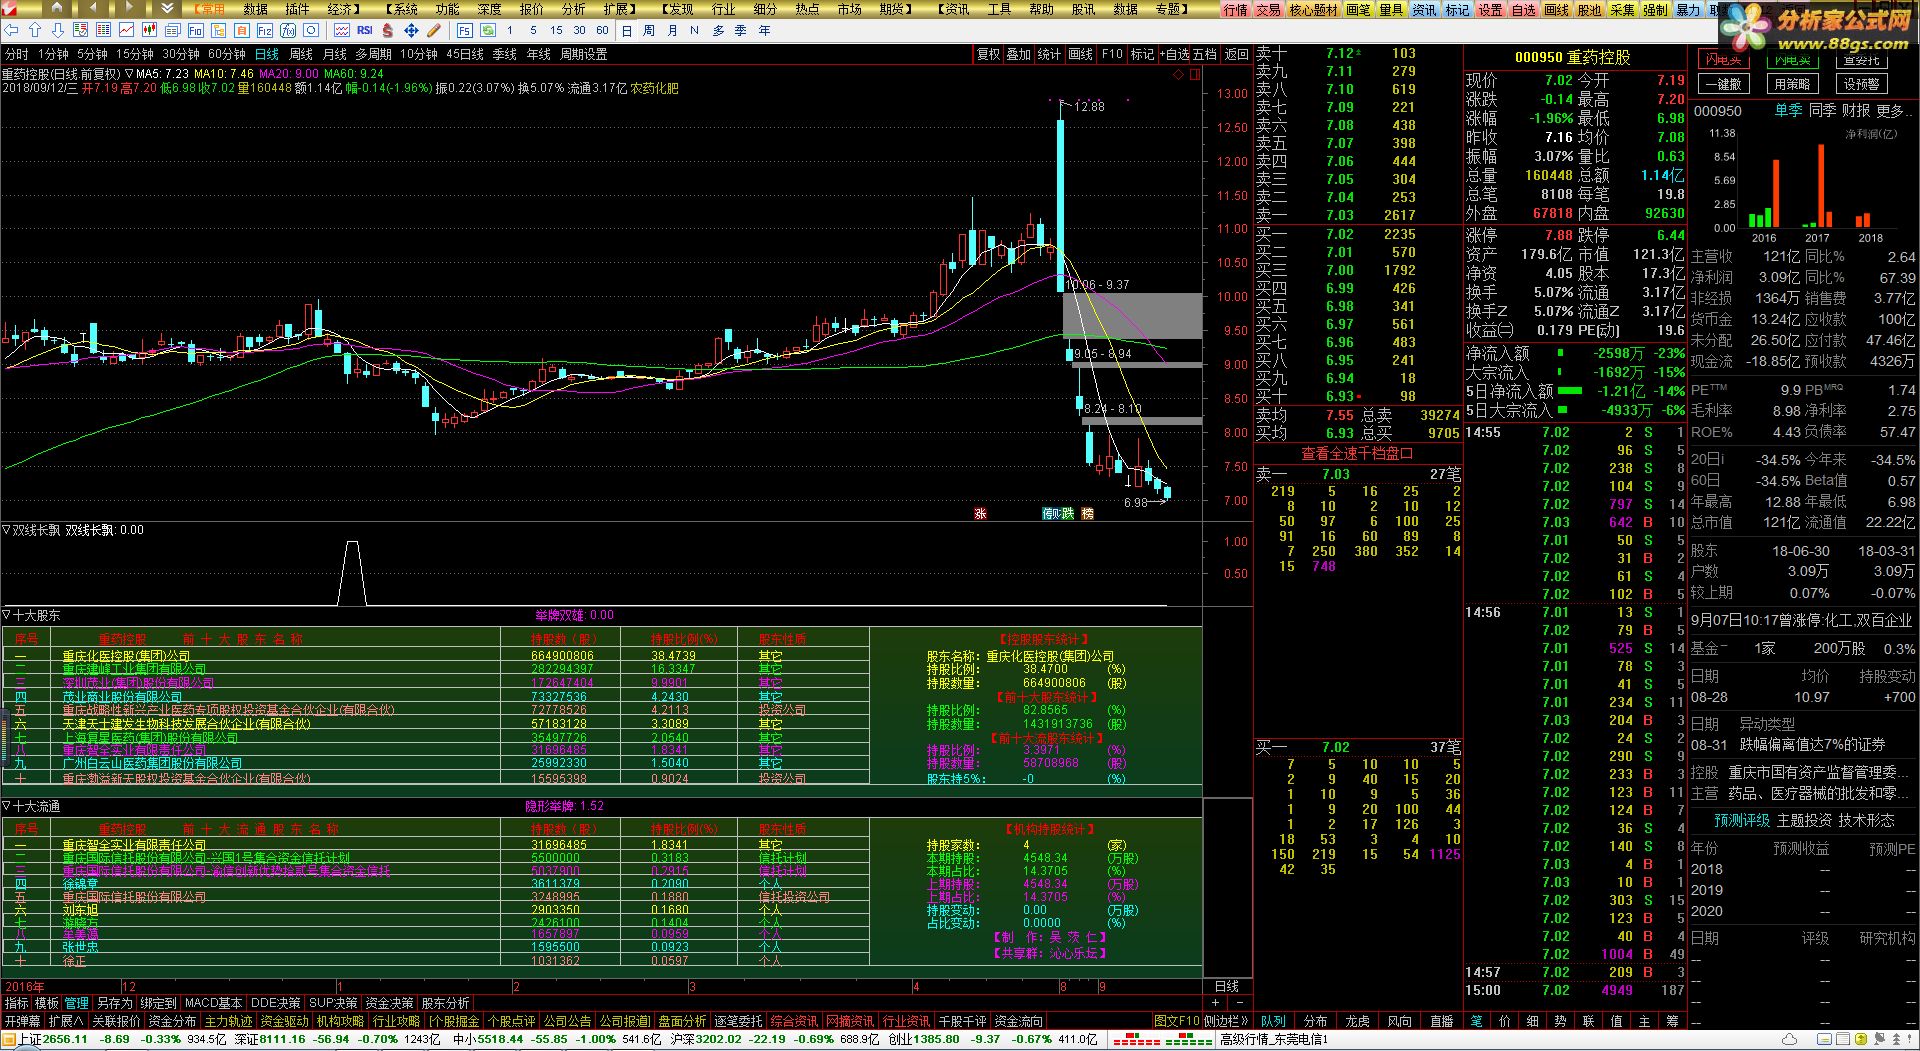Click the 核心题材 shortcut button

click(x=1313, y=10)
